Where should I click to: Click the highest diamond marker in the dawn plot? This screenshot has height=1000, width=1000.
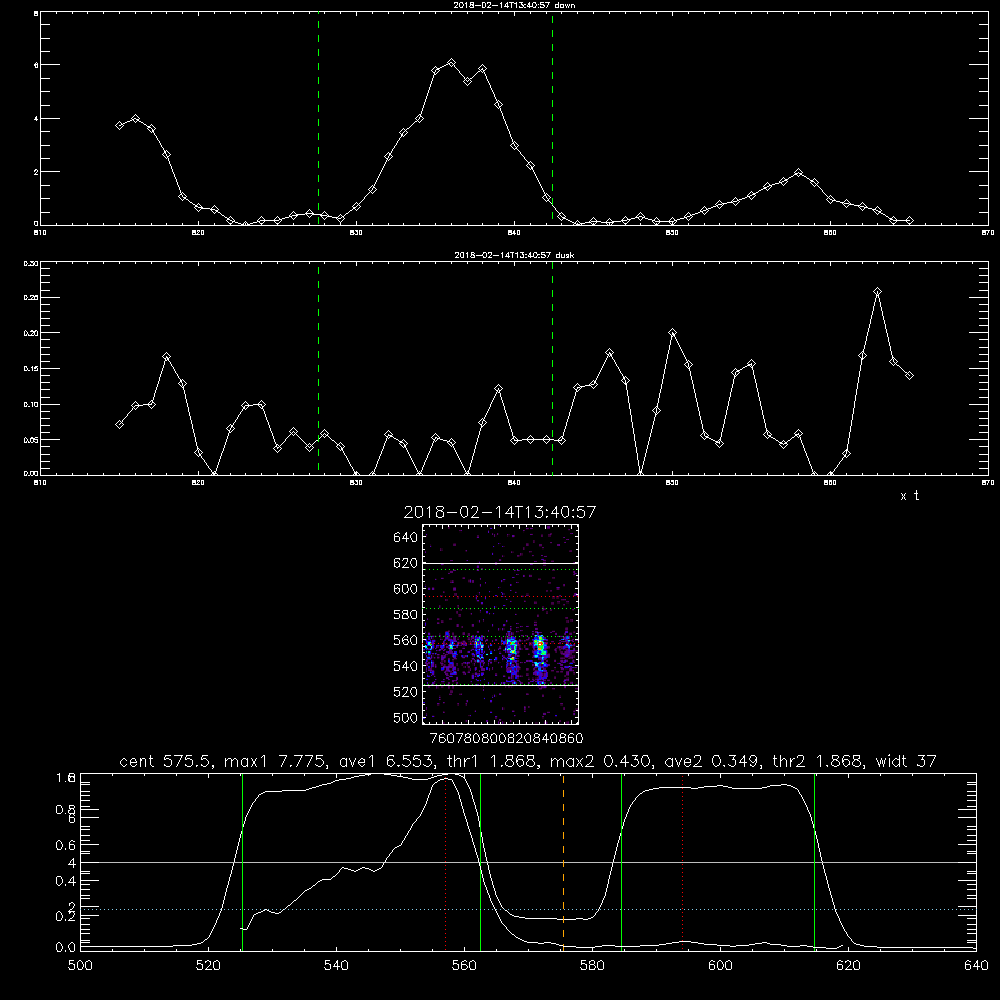coord(452,62)
